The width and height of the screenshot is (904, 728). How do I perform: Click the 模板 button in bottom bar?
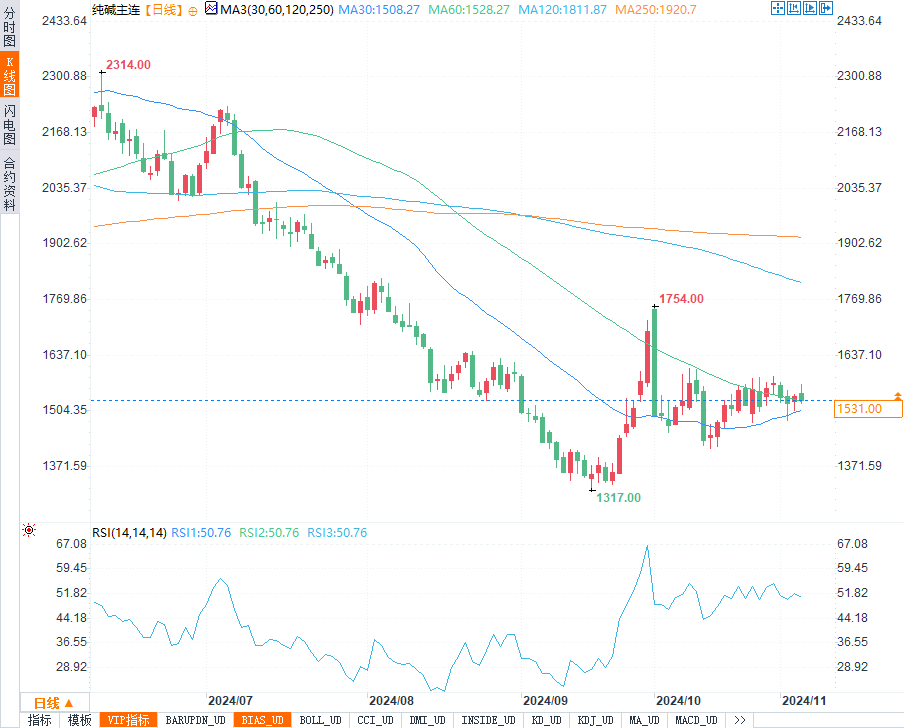(x=79, y=720)
